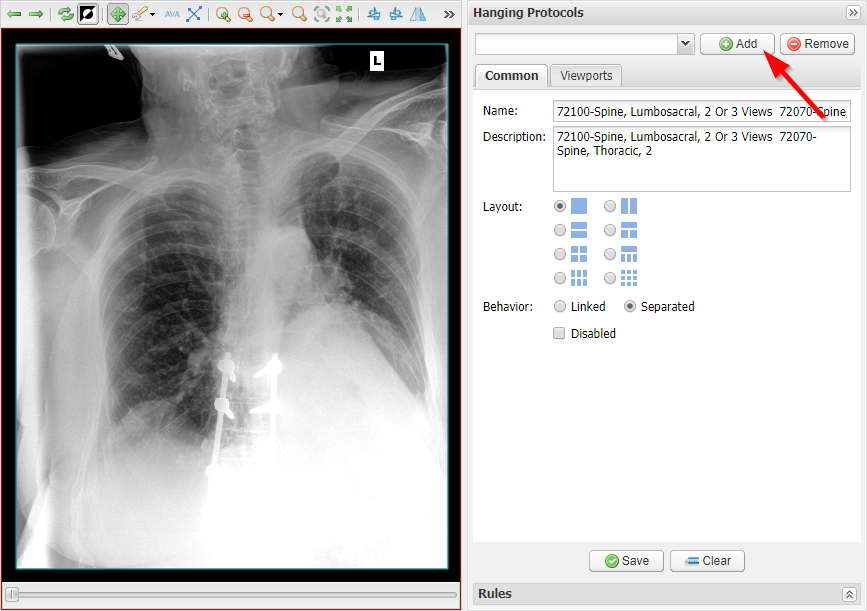Switch to the Viewports tab

click(x=586, y=76)
